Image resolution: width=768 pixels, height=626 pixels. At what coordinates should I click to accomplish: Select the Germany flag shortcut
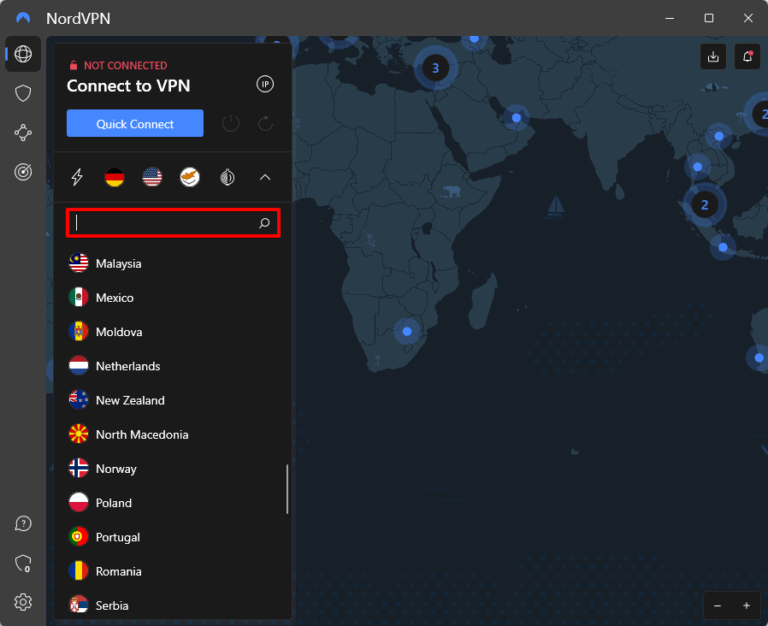pyautogui.click(x=115, y=178)
